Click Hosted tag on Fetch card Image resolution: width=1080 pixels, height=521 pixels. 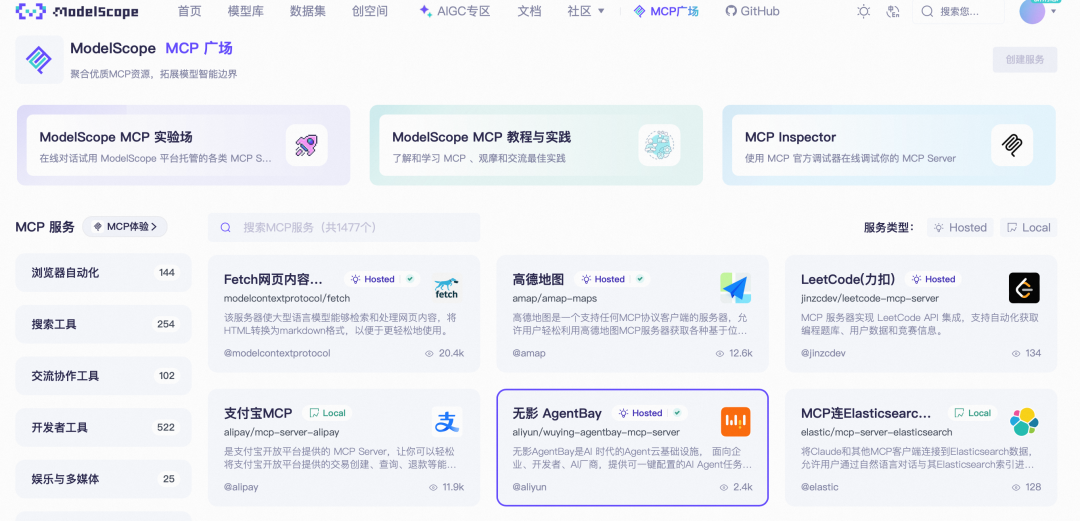pyautogui.click(x=373, y=279)
